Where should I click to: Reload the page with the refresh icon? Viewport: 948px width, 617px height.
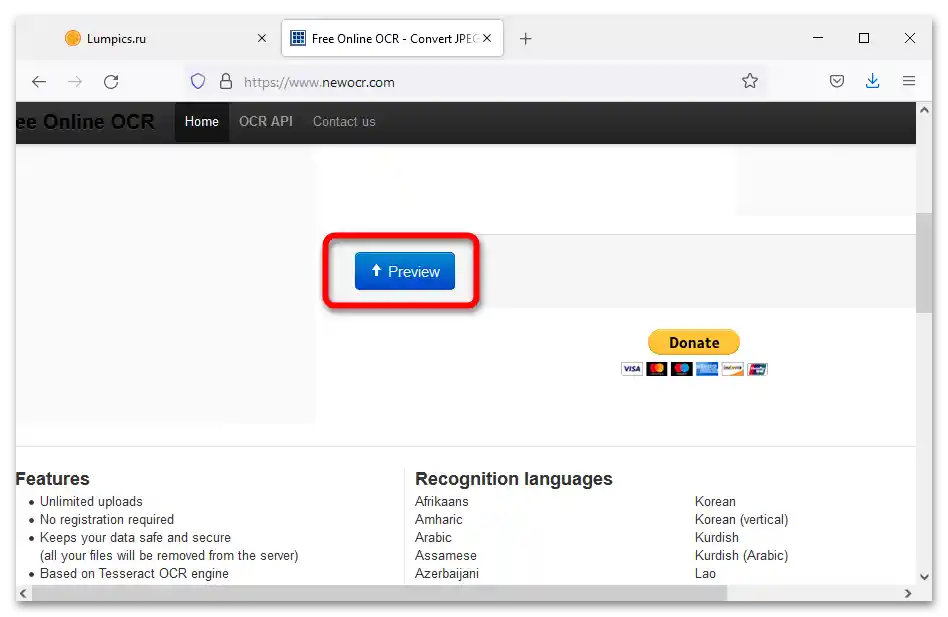(111, 82)
